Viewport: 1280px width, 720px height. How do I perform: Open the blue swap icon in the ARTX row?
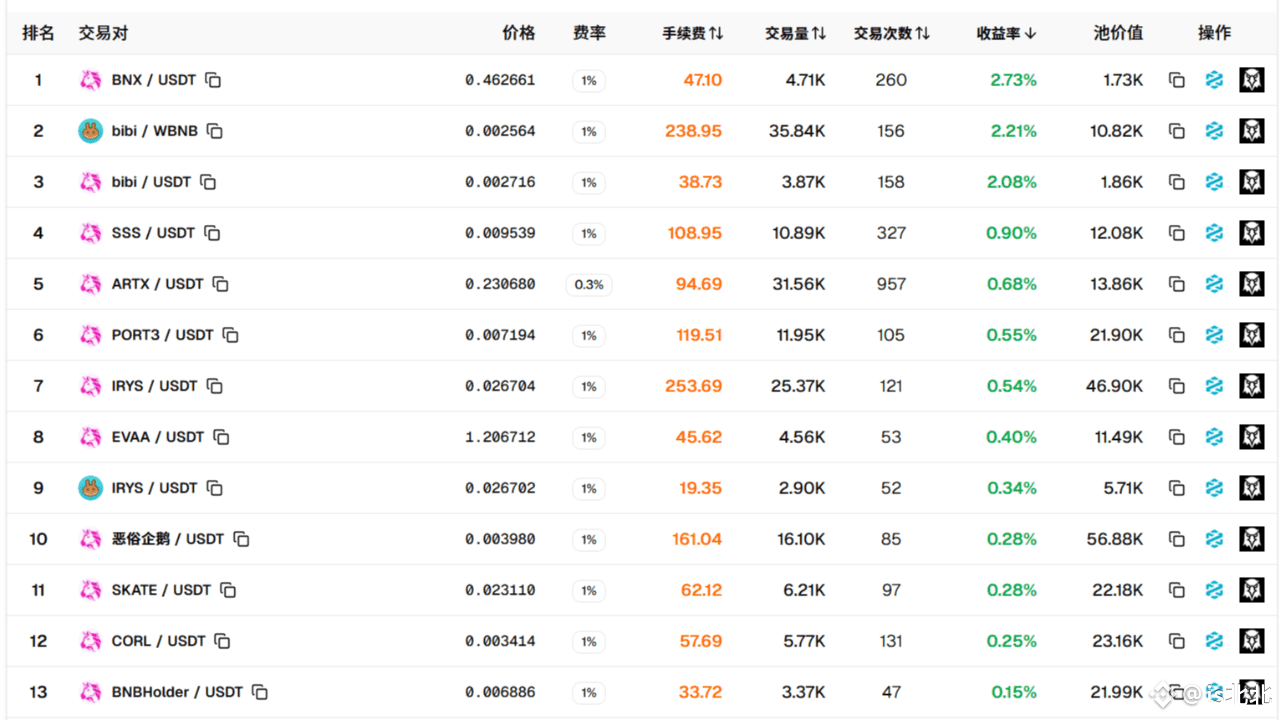(x=1214, y=284)
